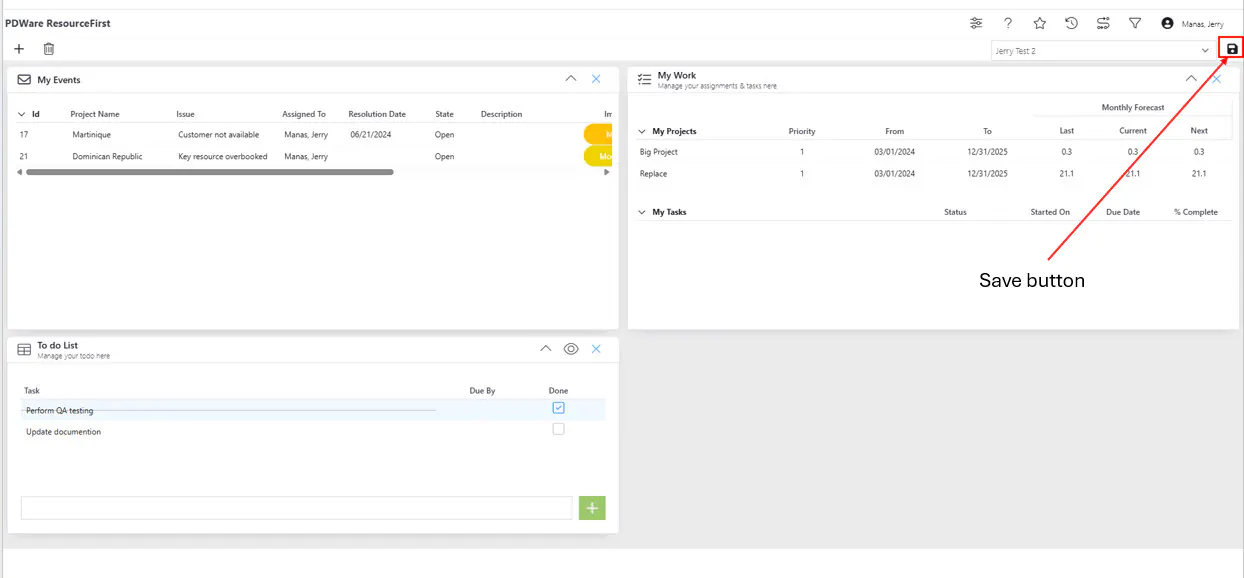1244x578 pixels.
Task: Click the Issue column header
Action: point(186,114)
